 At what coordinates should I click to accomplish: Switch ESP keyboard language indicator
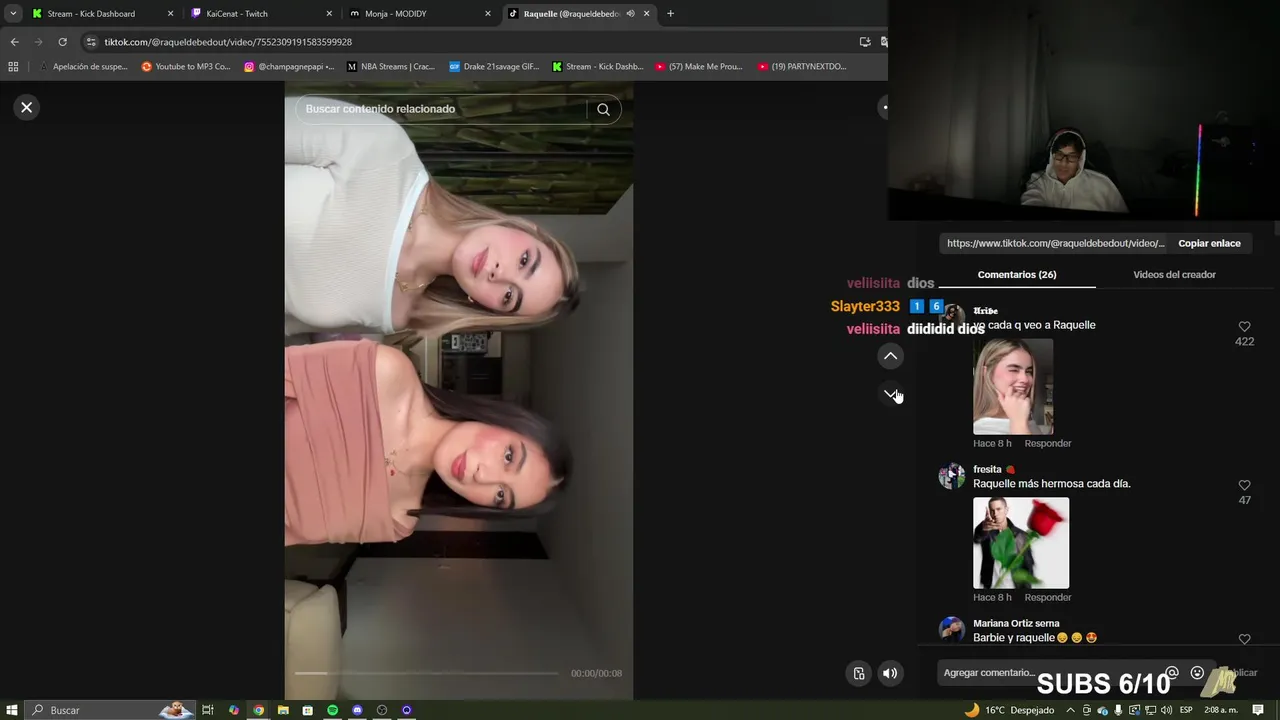tap(1186, 710)
